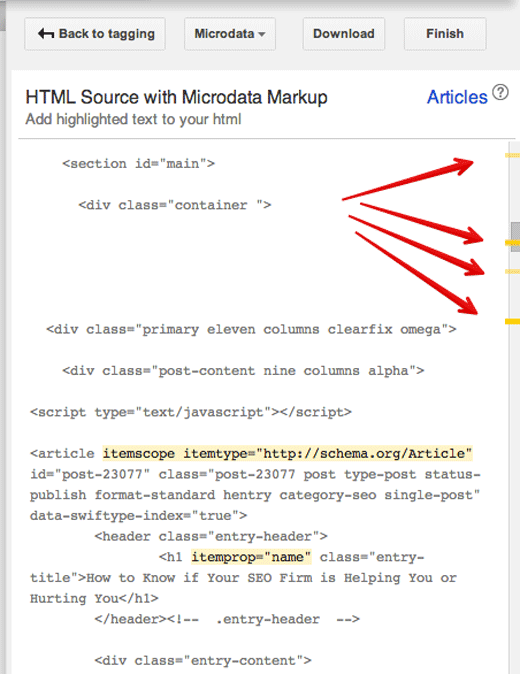Jump to the lowest yellow scrollbar marker
Image resolution: width=520 pixels, height=674 pixels.
click(x=512, y=322)
